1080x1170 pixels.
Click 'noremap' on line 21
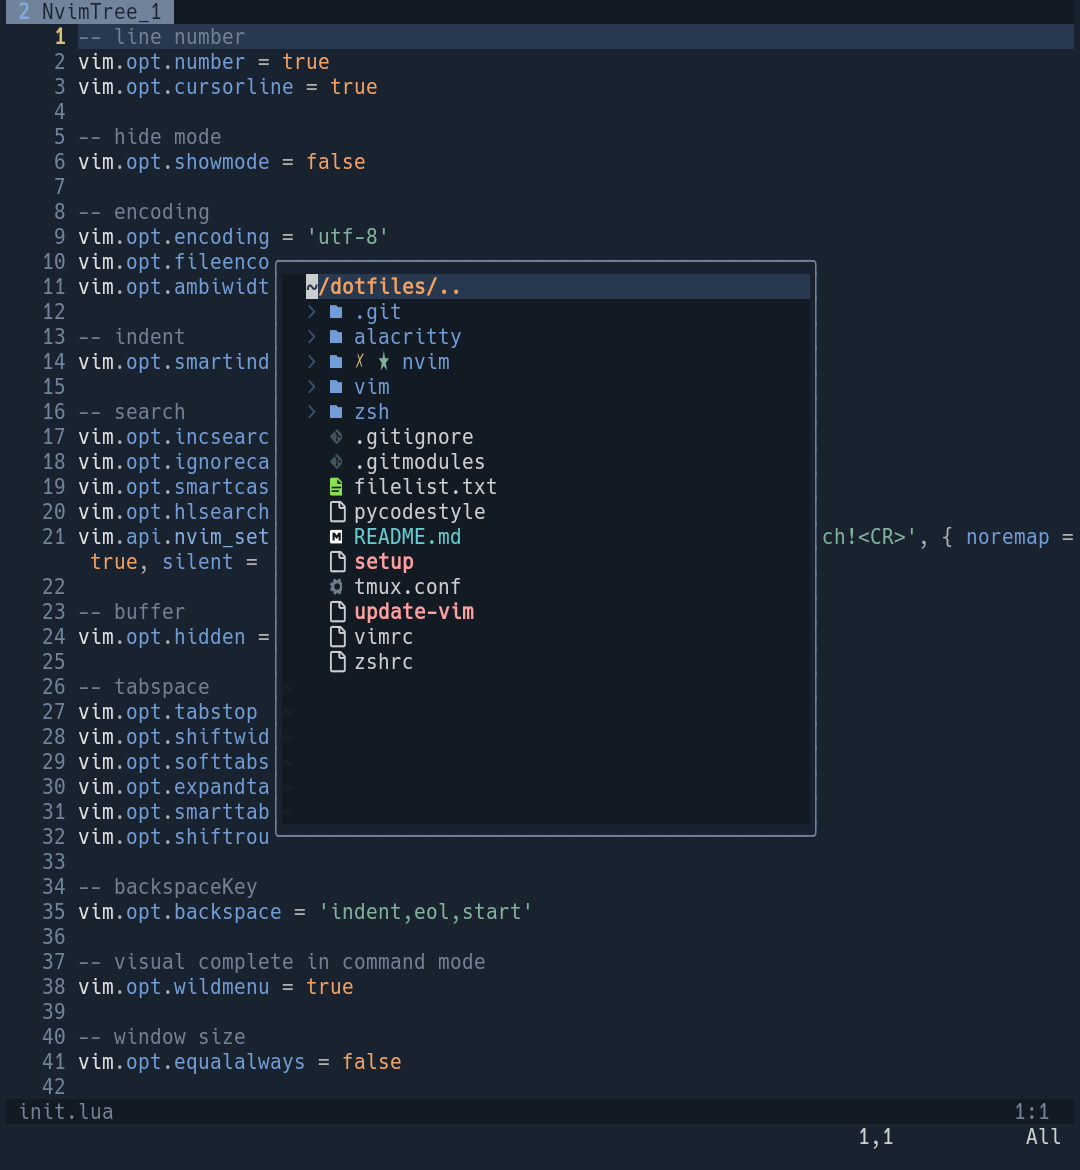(x=1008, y=537)
